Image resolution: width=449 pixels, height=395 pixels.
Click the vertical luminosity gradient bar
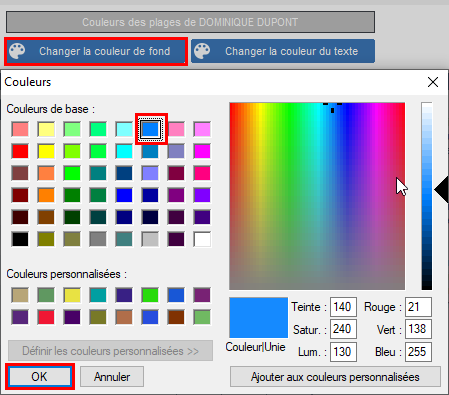pos(427,196)
